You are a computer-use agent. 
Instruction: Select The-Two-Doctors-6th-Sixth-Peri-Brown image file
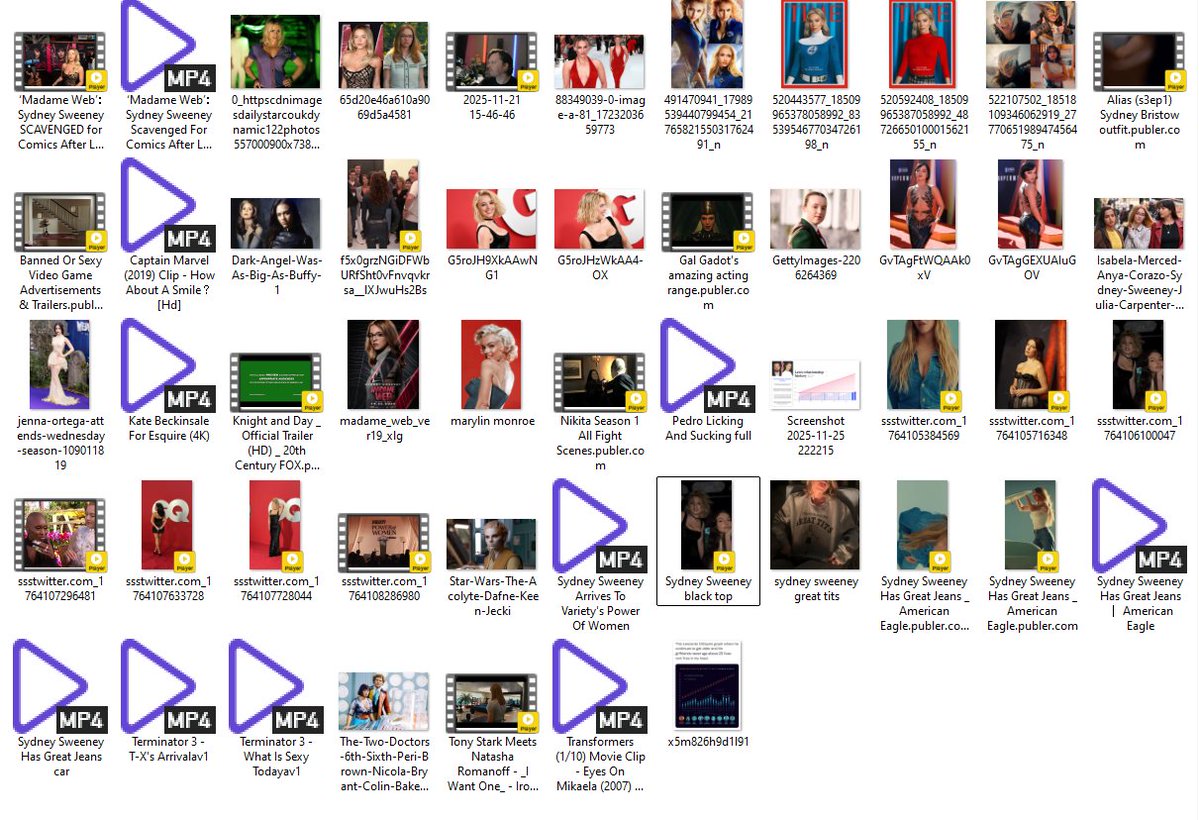[x=384, y=702]
